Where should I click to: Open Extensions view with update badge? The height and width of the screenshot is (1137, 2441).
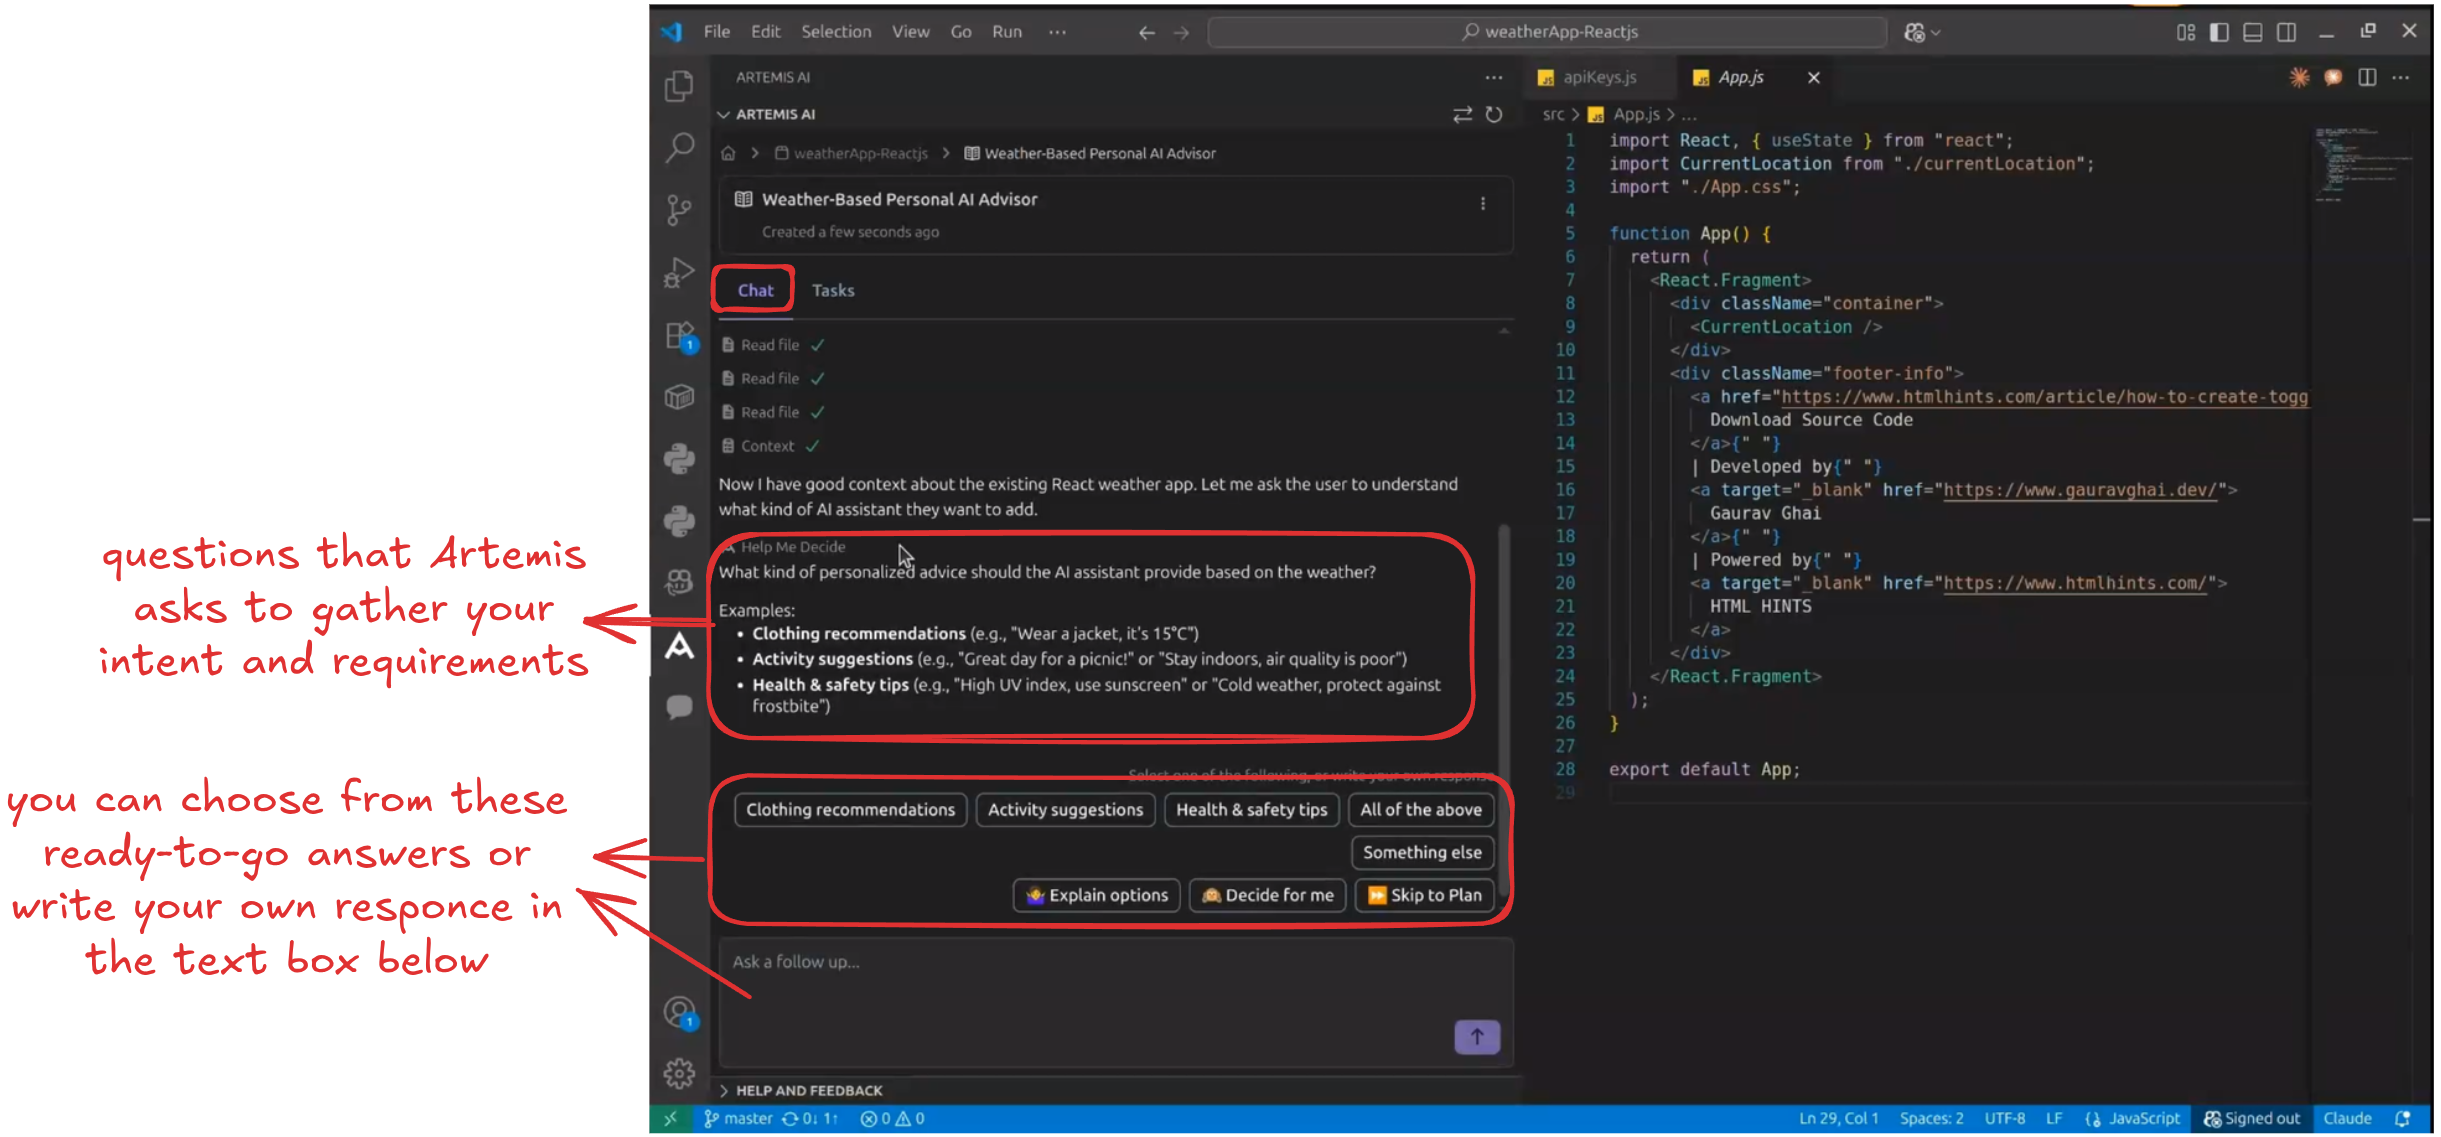(679, 335)
